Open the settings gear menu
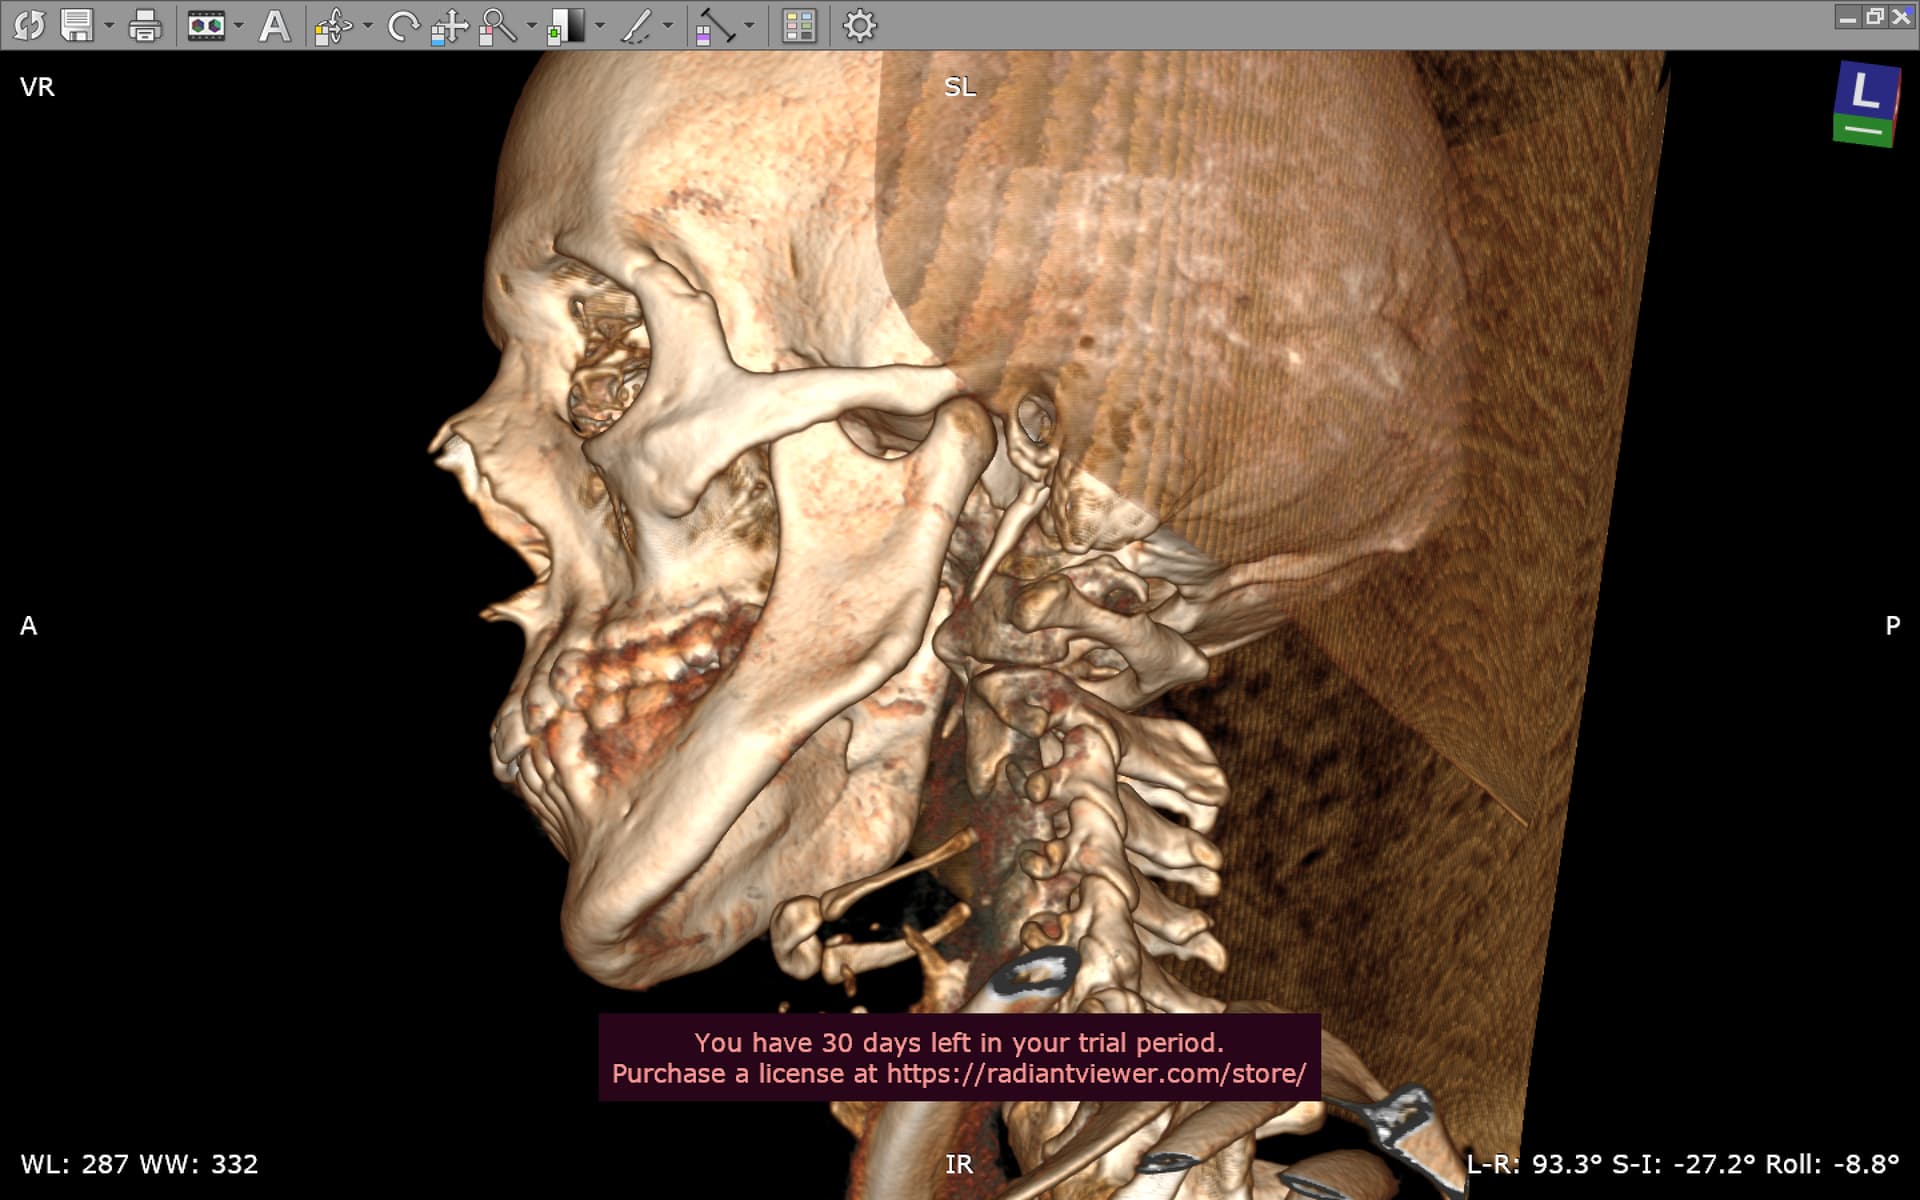 (x=859, y=25)
